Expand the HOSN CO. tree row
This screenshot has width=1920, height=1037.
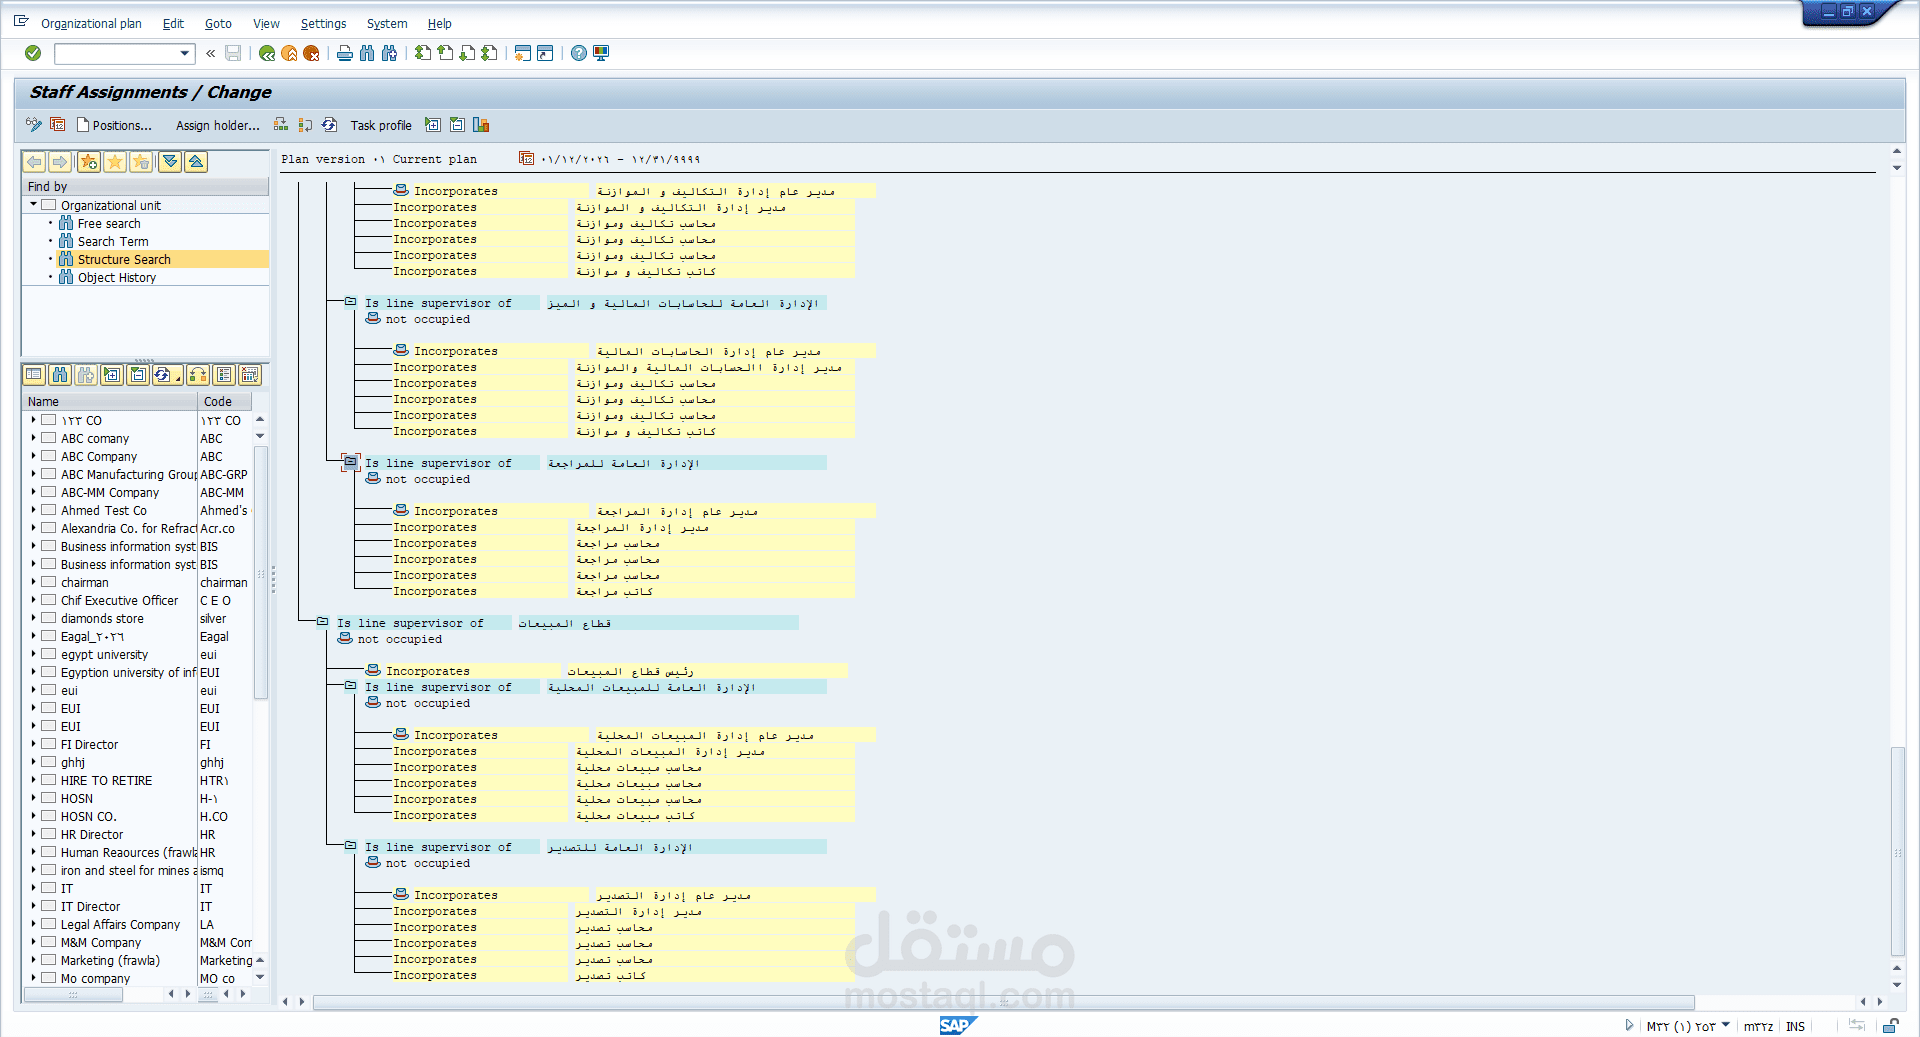(33, 816)
